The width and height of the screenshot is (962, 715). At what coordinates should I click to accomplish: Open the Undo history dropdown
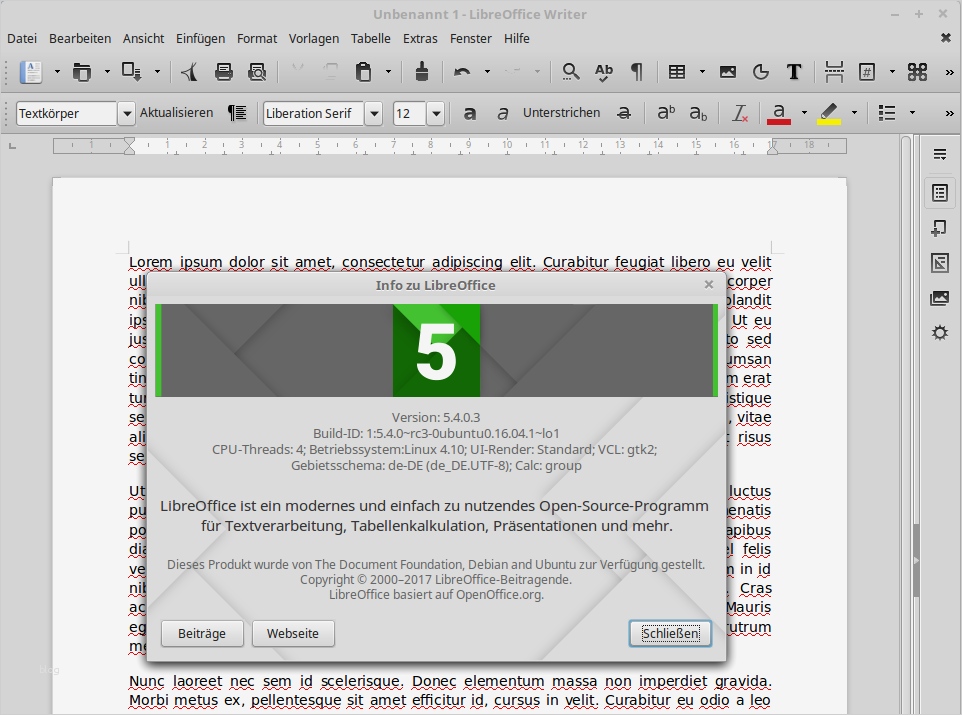coord(488,72)
